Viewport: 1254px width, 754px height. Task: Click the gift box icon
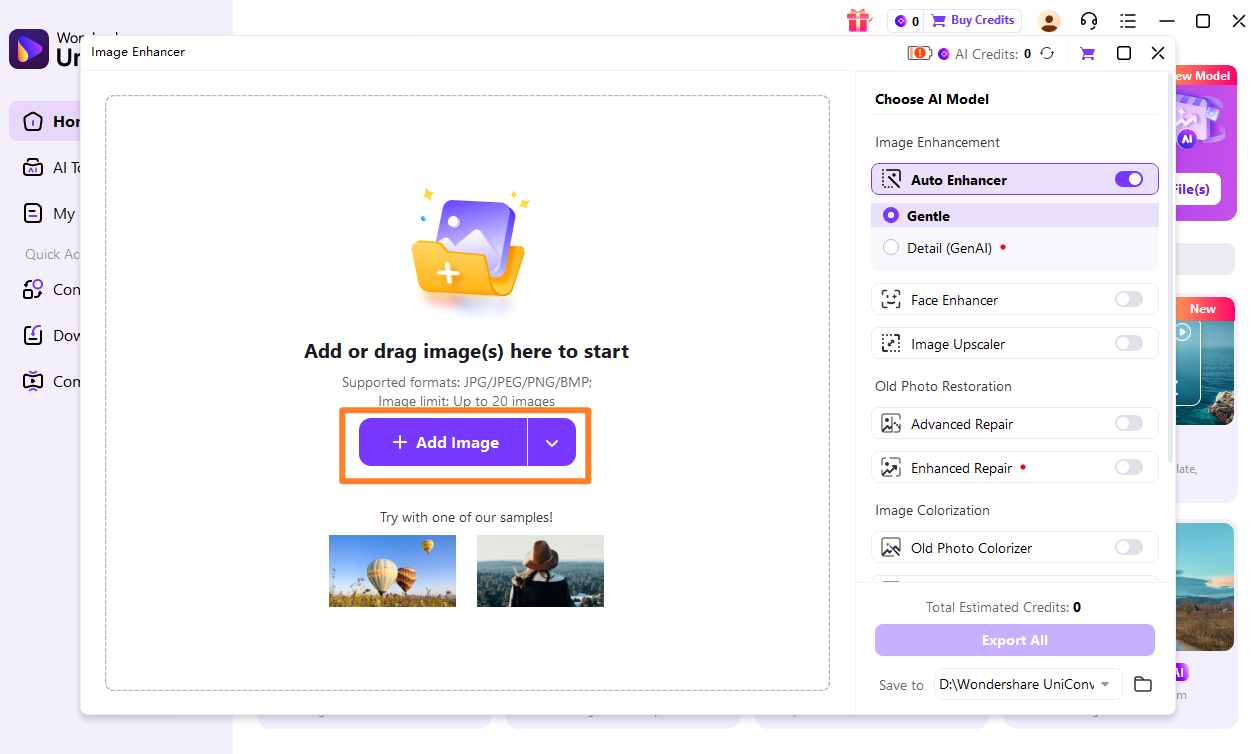point(858,20)
